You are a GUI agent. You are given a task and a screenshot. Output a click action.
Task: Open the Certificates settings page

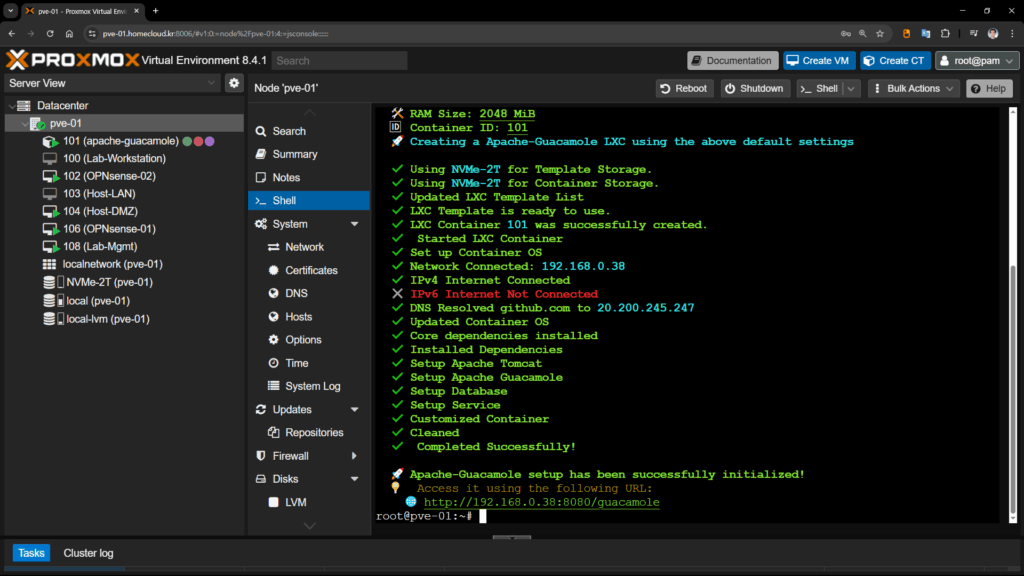click(x=311, y=270)
